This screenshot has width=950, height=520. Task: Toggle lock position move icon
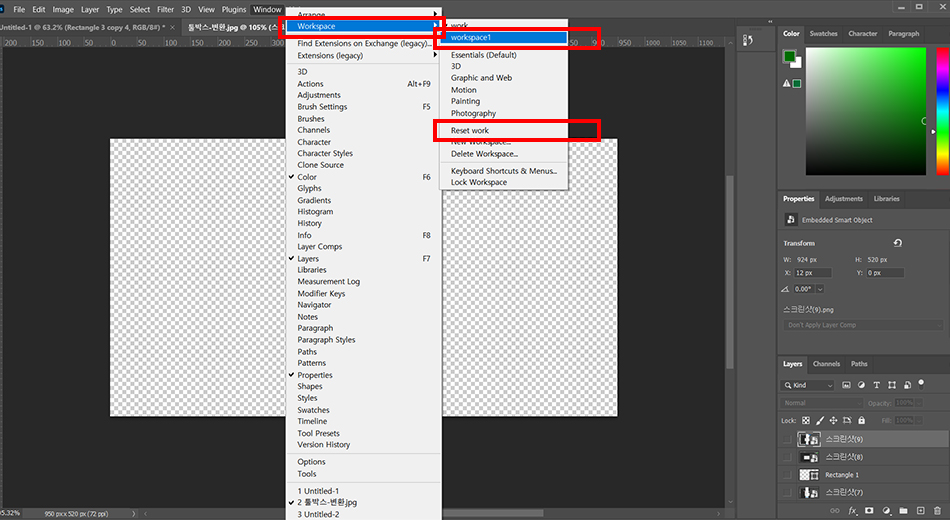click(x=833, y=420)
